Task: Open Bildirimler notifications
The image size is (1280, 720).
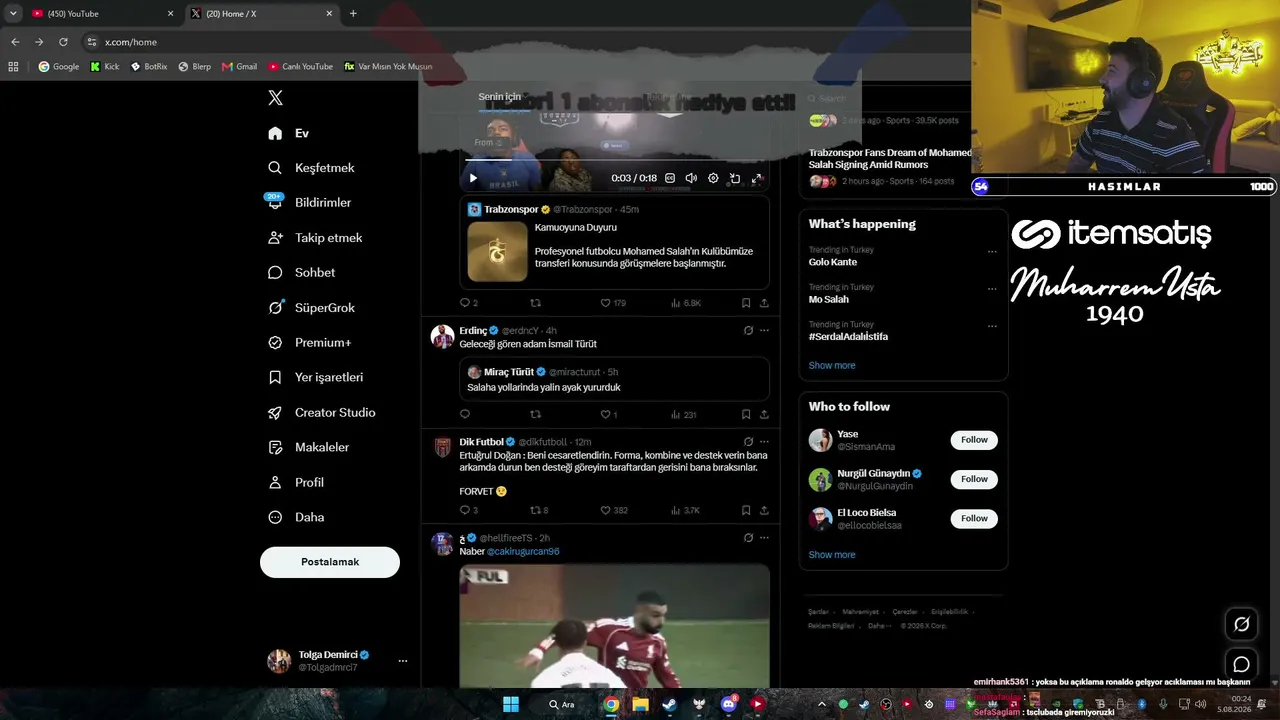Action: (x=309, y=203)
